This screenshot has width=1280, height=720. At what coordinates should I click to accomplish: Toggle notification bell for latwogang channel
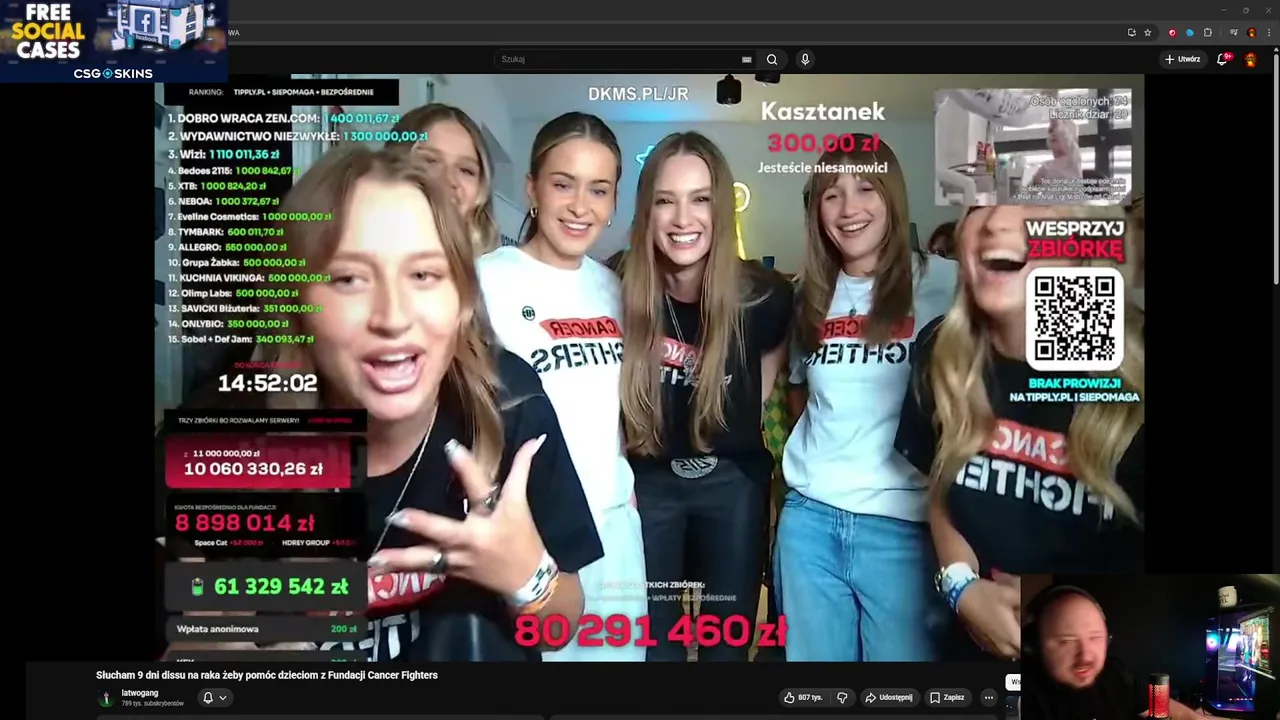click(208, 697)
